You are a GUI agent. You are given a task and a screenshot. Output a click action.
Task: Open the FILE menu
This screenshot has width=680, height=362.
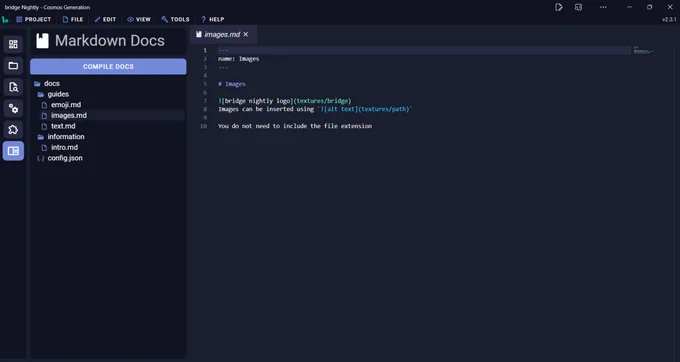pos(73,20)
